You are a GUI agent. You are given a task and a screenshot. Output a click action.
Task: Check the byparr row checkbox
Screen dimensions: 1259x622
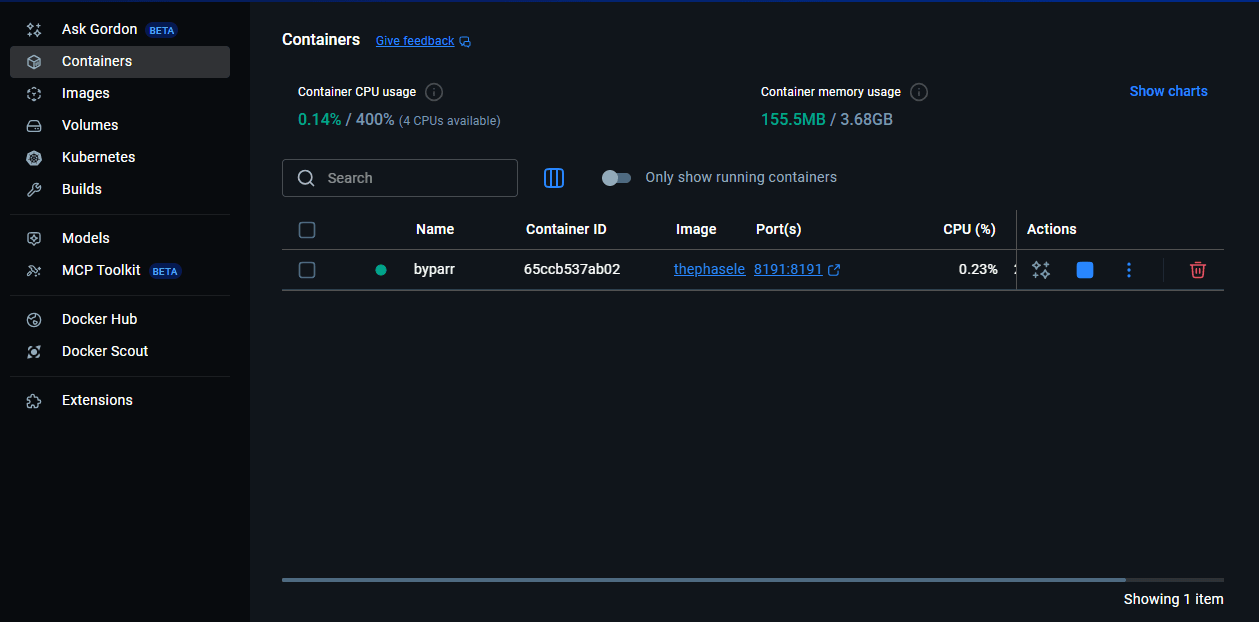(x=307, y=270)
